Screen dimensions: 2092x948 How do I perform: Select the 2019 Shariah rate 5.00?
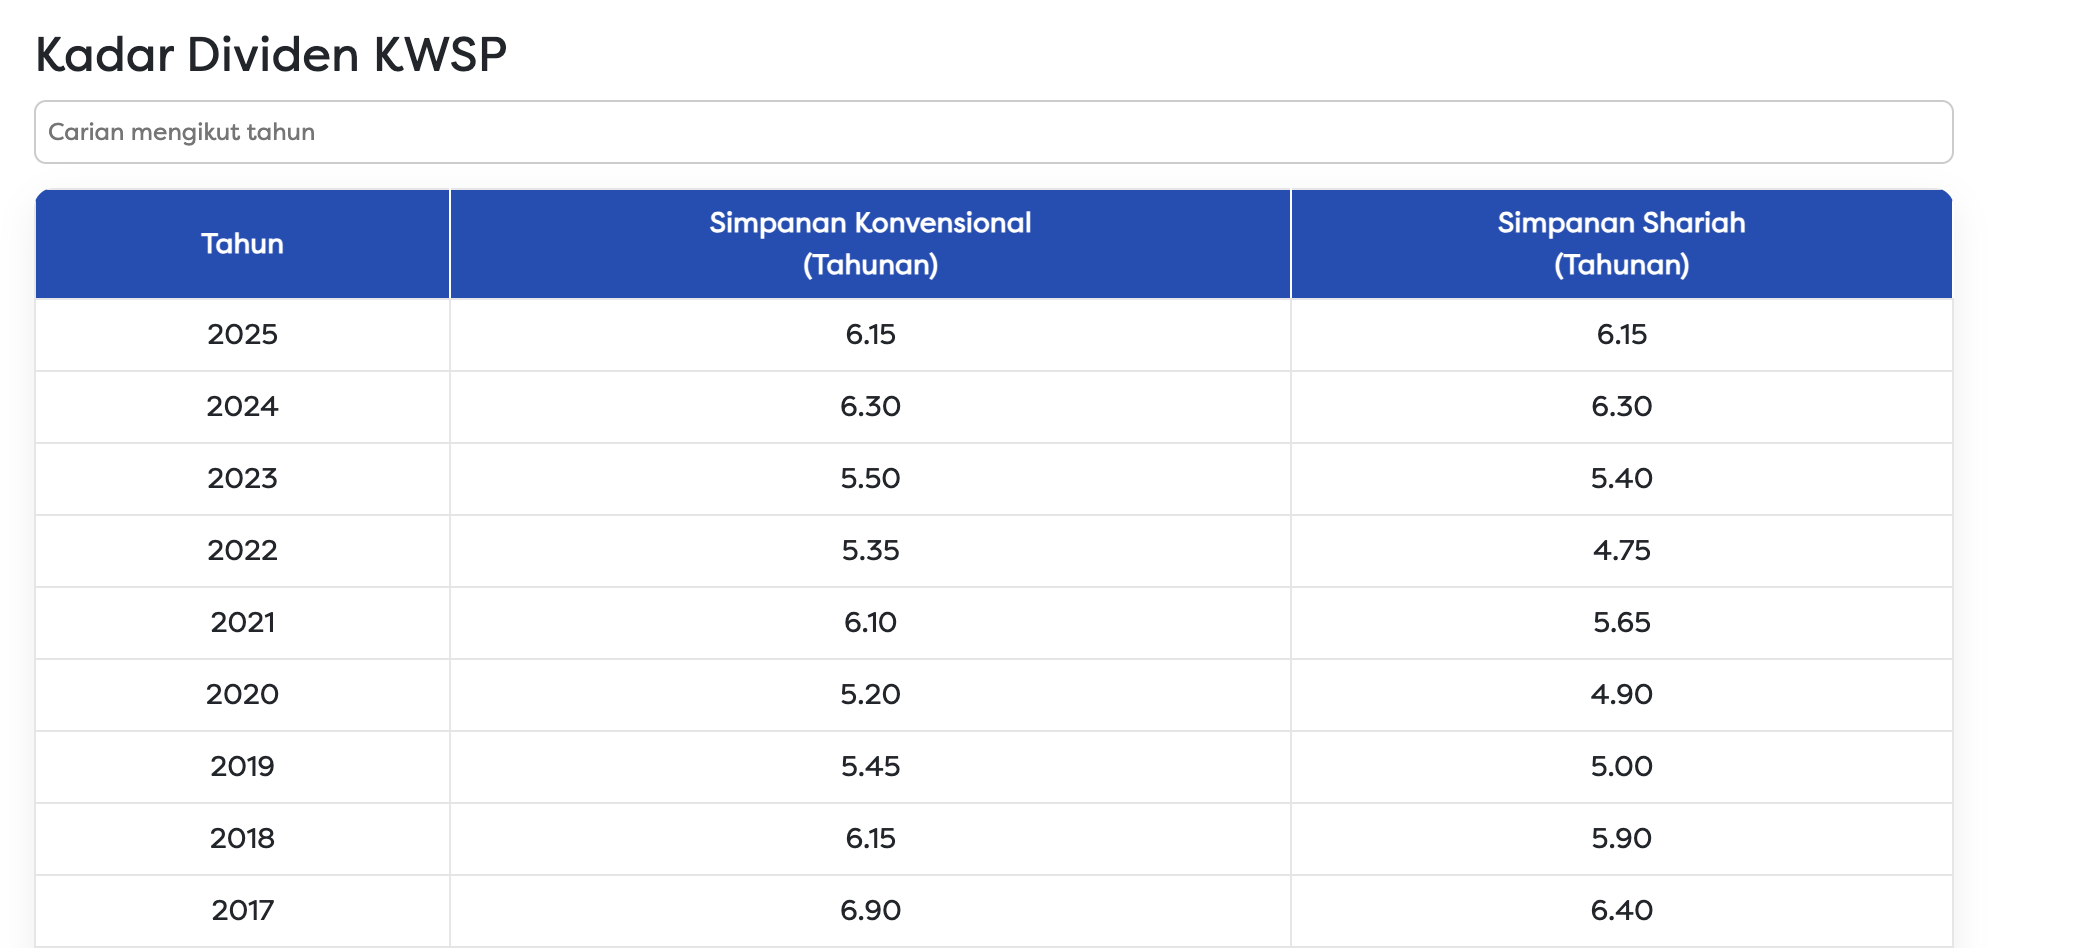[1621, 766]
